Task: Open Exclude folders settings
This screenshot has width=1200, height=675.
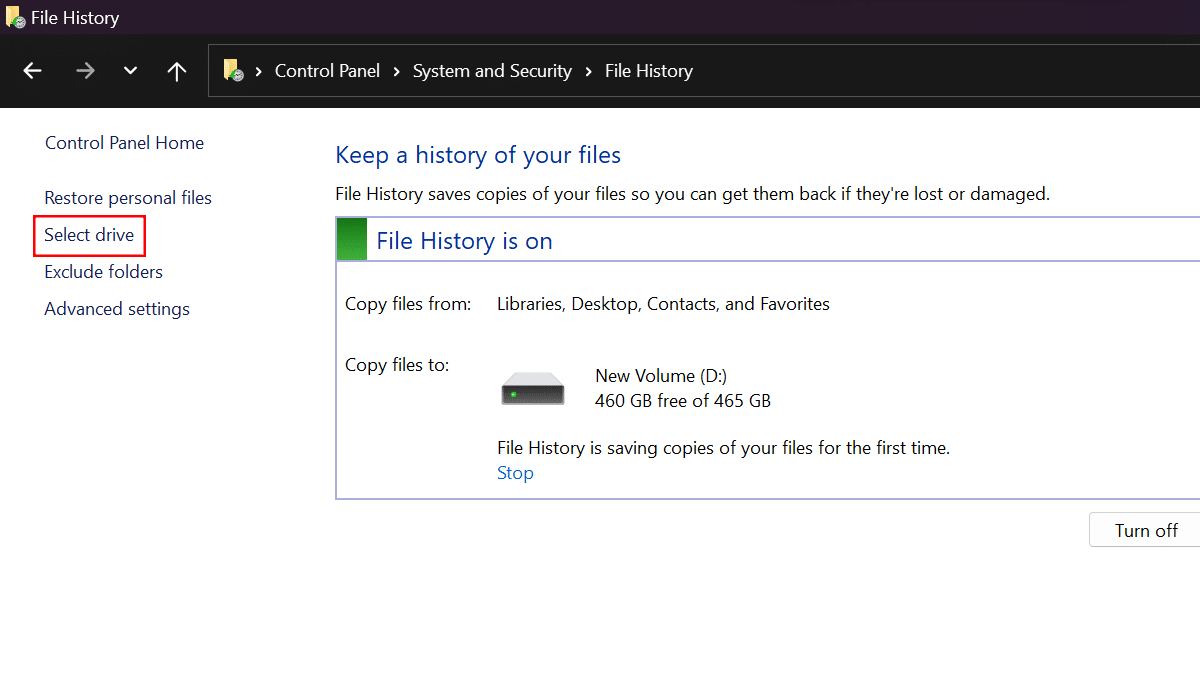Action: coord(103,272)
